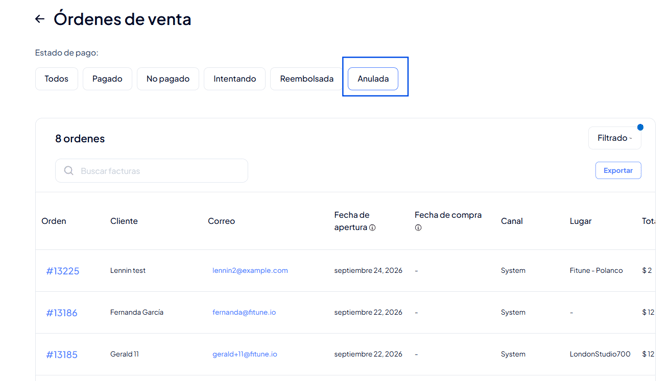Click System channel in the Lennin test row
The width and height of the screenshot is (670, 381).
pos(513,270)
